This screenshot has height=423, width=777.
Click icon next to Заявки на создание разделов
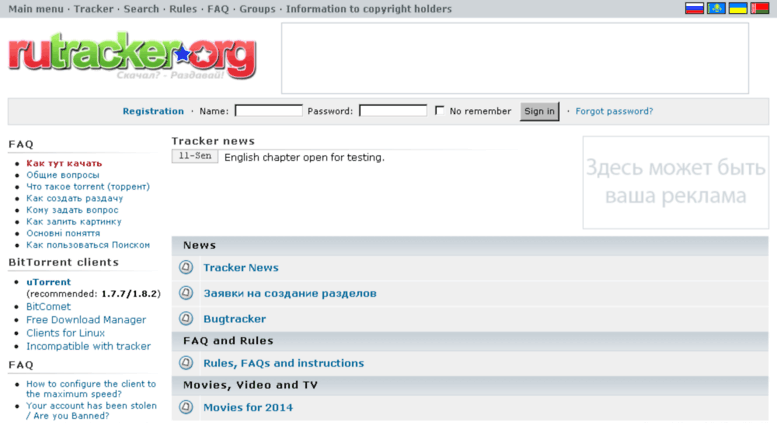pos(186,293)
